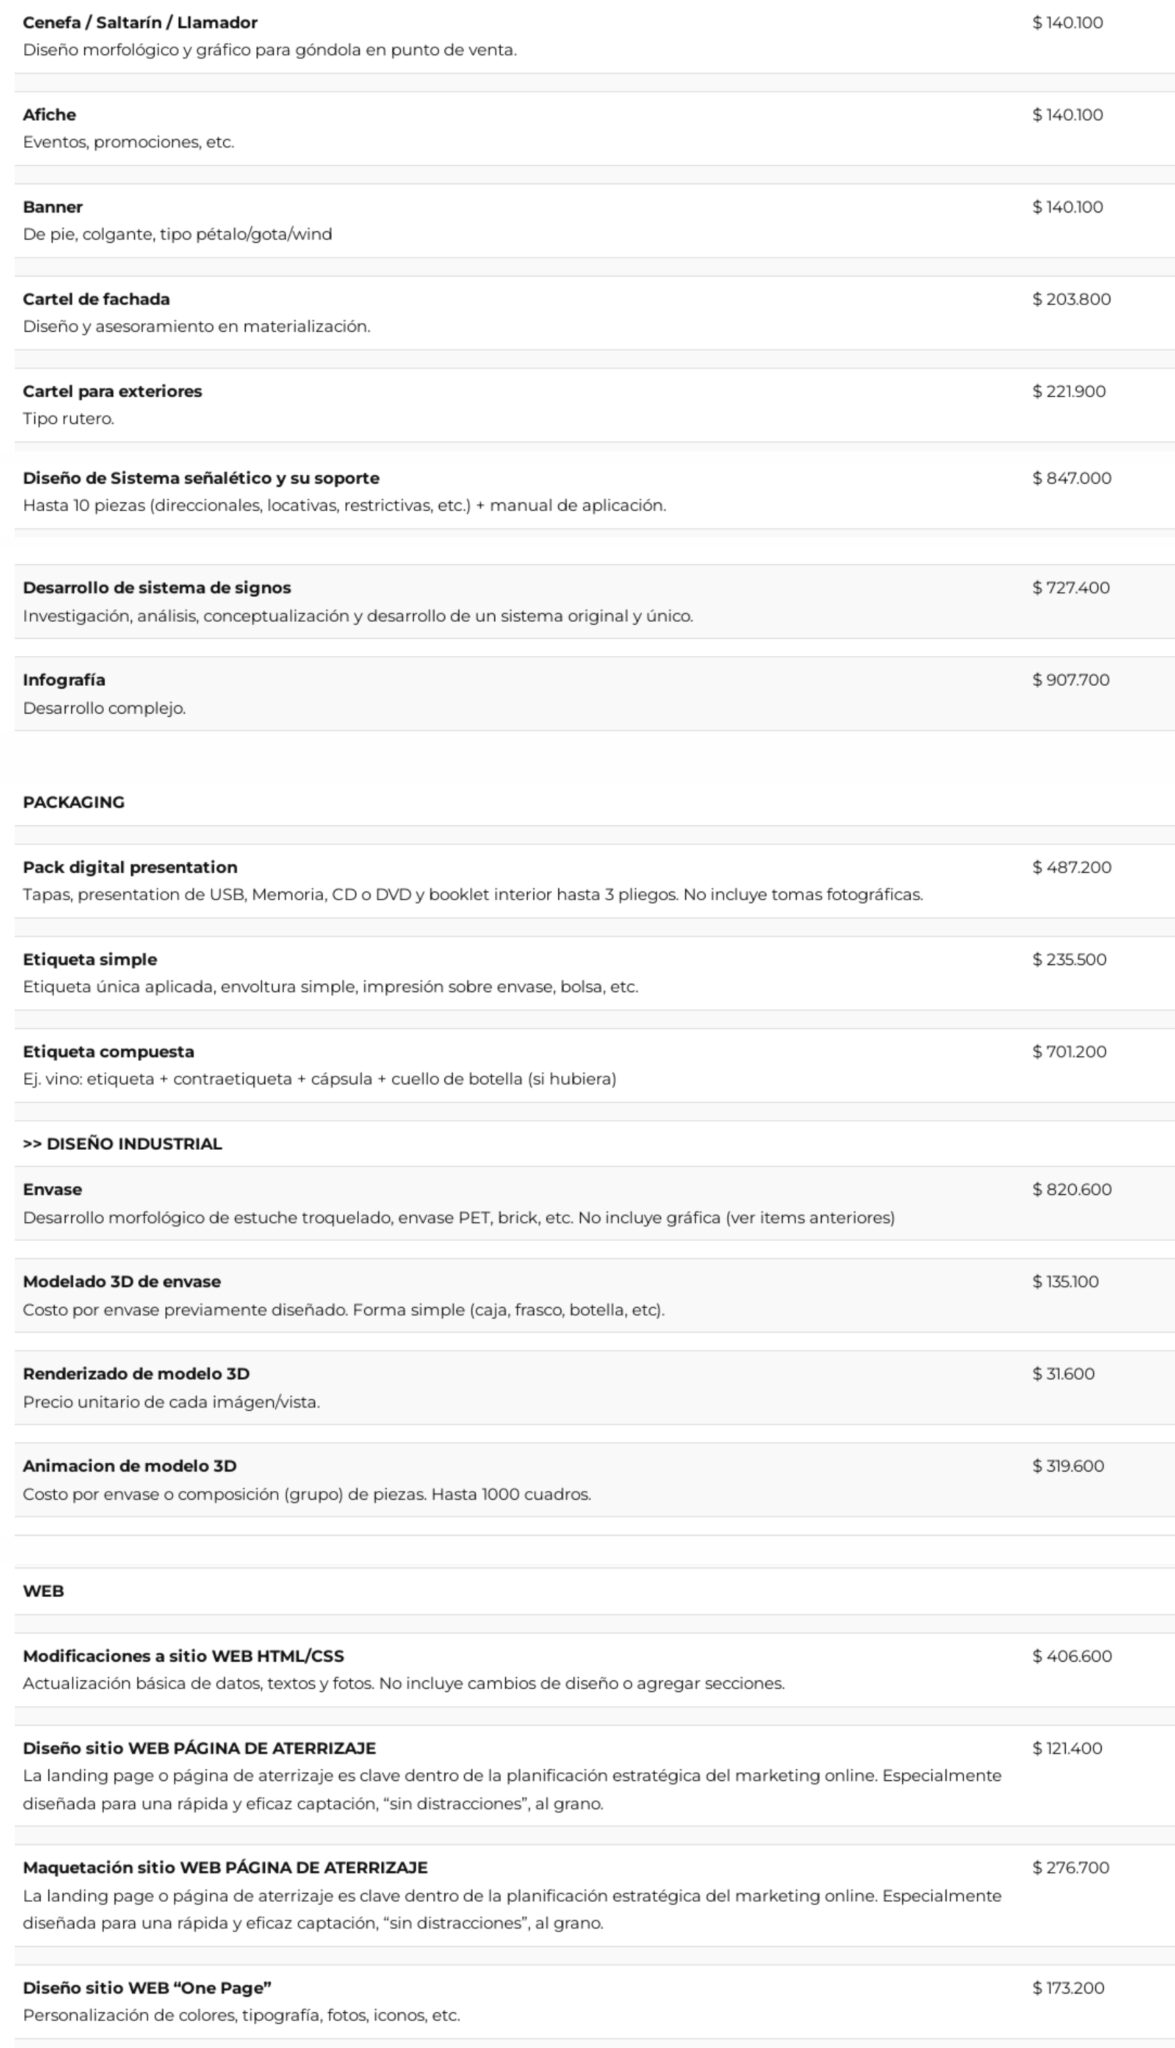Viewport: 1175px width, 2048px height.
Task: Click the >> DISEÑO INDUSTRIAL subsection heading
Action: tap(122, 1144)
